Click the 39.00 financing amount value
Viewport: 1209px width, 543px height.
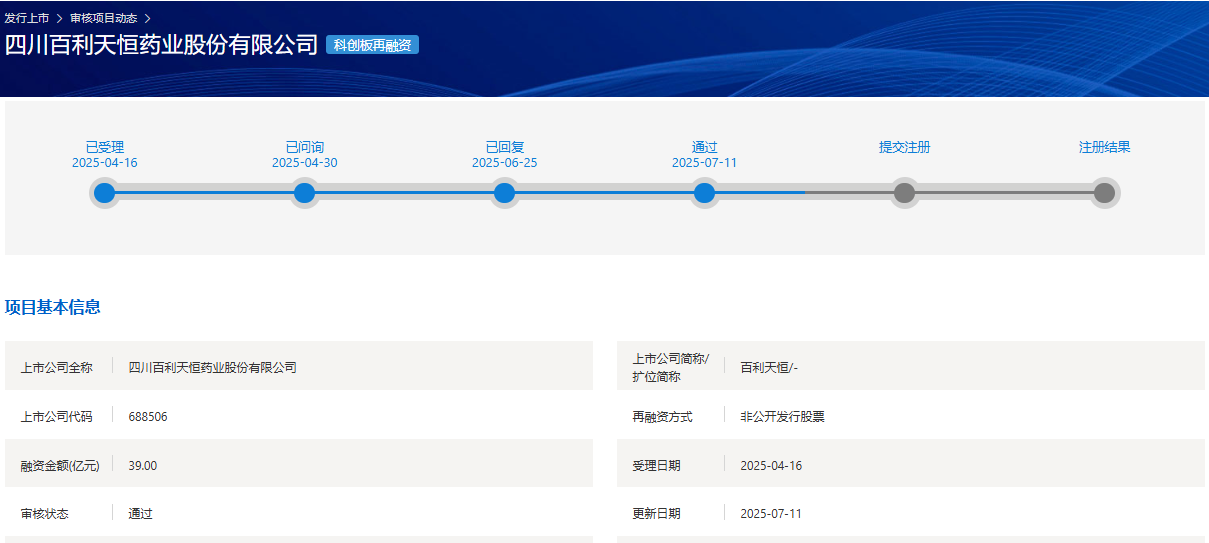(x=143, y=465)
